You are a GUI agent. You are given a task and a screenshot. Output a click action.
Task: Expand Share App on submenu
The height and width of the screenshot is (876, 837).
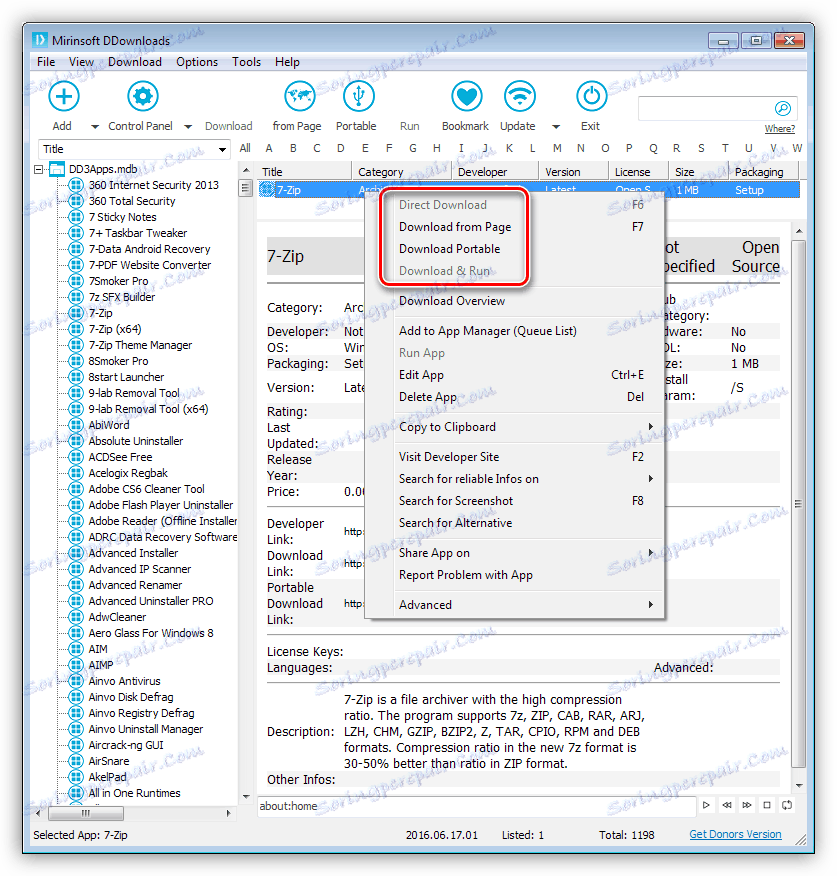click(651, 553)
